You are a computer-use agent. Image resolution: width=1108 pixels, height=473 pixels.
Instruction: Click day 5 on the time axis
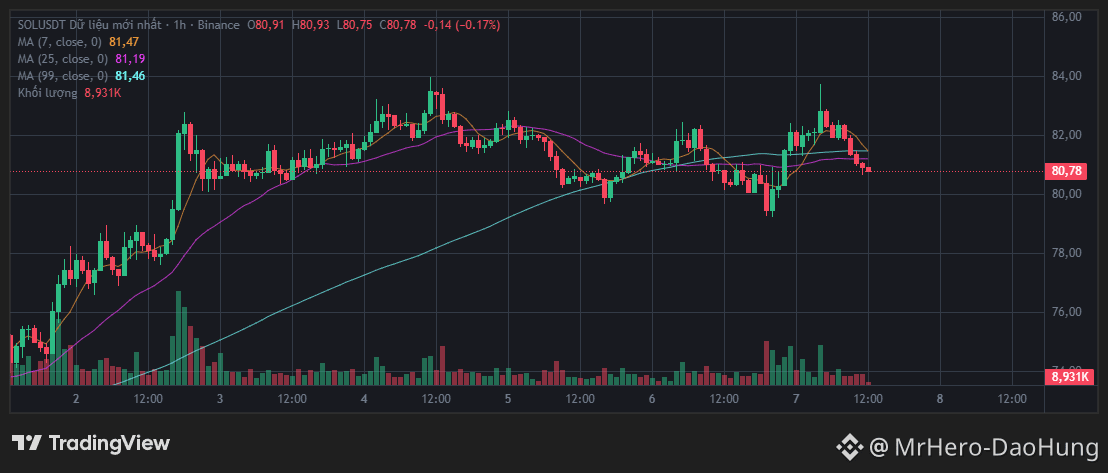508,399
